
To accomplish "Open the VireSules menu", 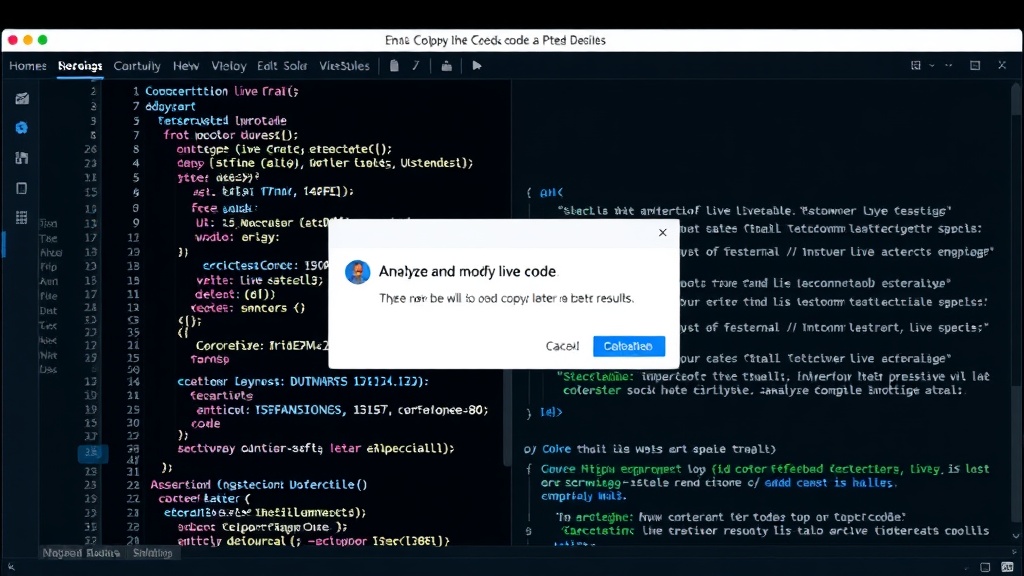I will point(344,66).
